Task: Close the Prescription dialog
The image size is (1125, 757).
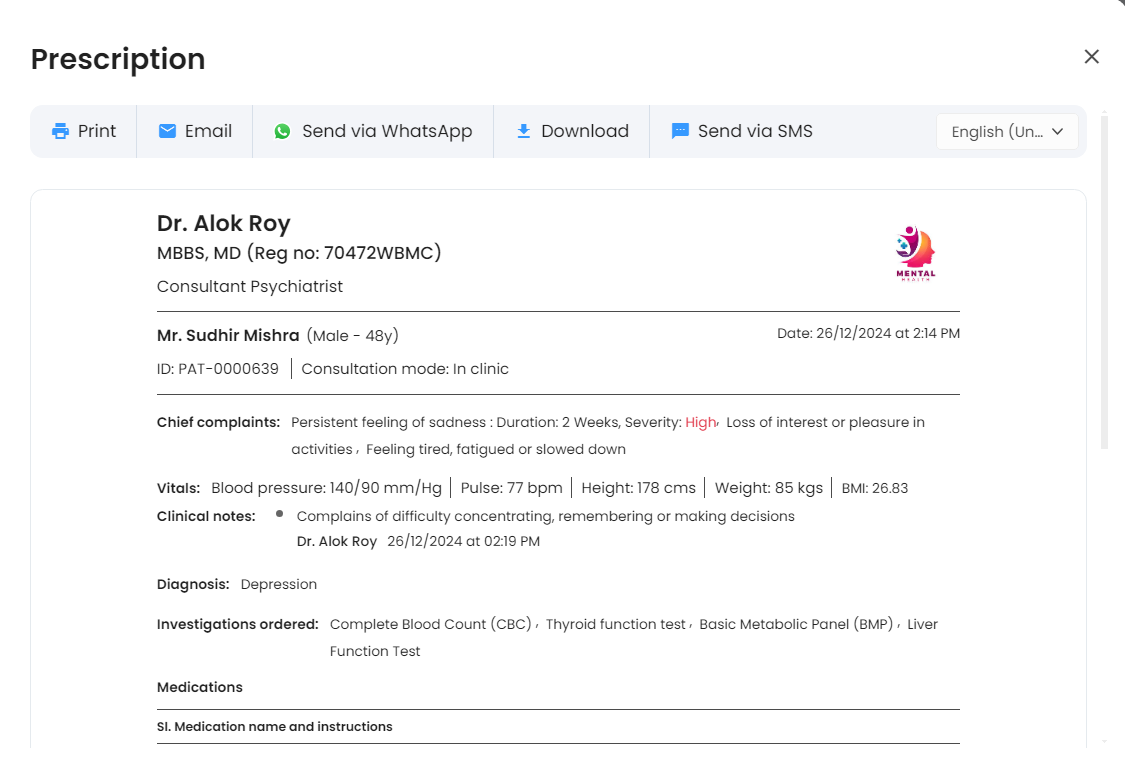Action: [x=1091, y=57]
